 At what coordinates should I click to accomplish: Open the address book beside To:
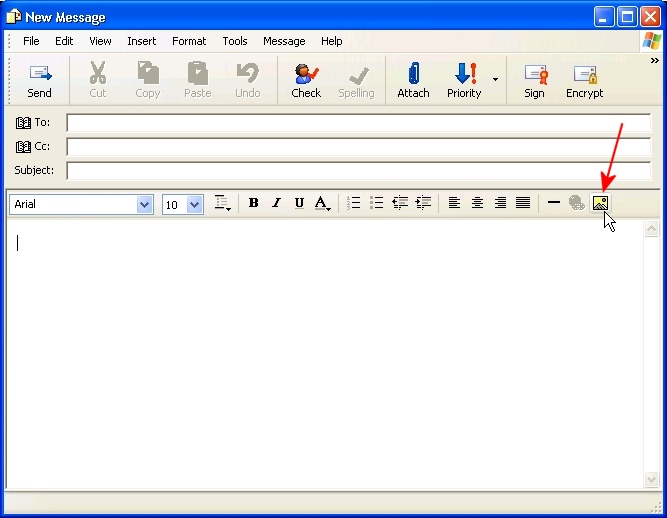pos(23,123)
